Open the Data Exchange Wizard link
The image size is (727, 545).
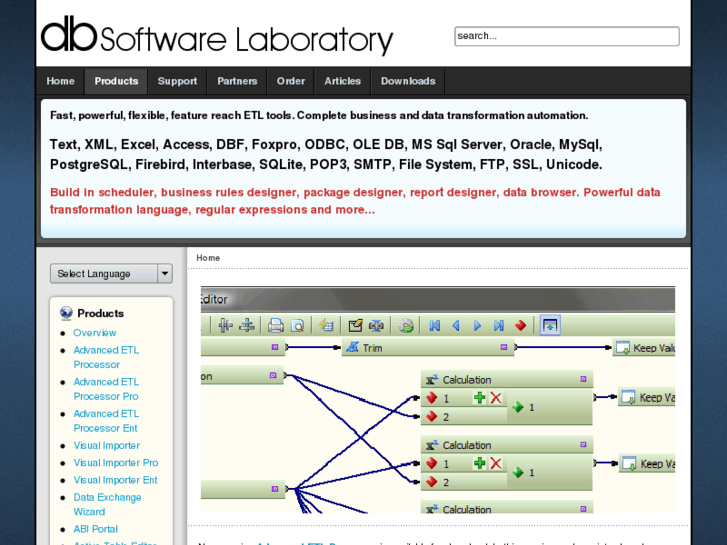click(107, 504)
